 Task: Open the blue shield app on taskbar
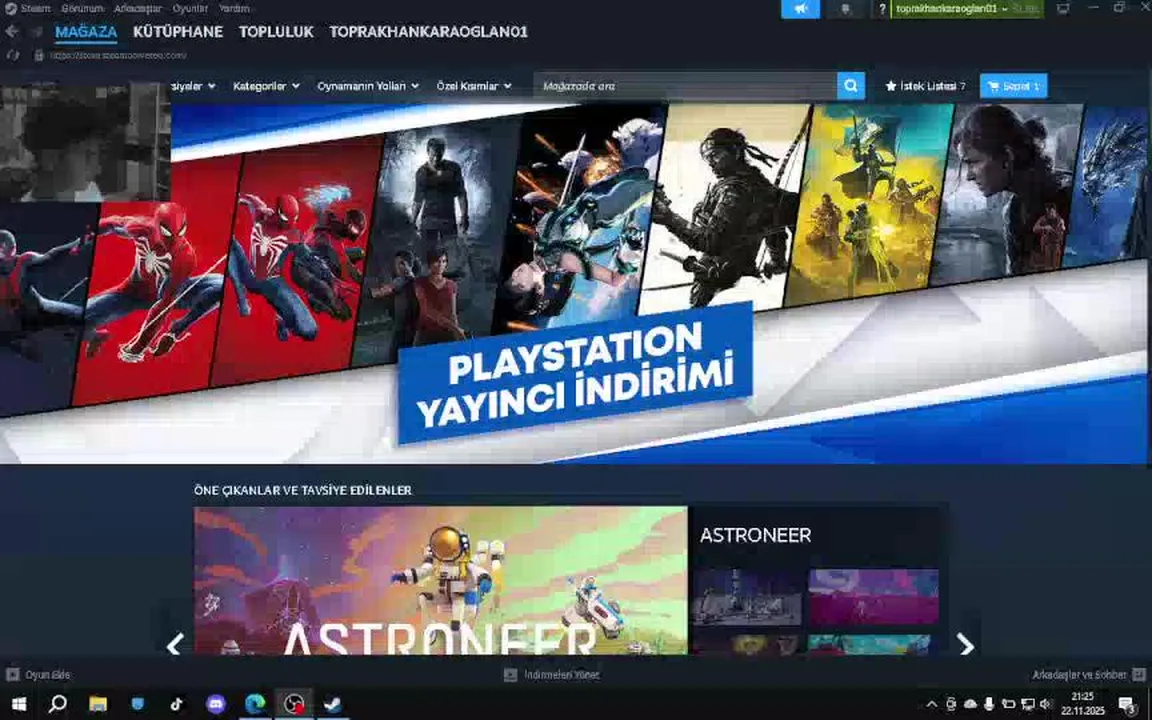137,704
